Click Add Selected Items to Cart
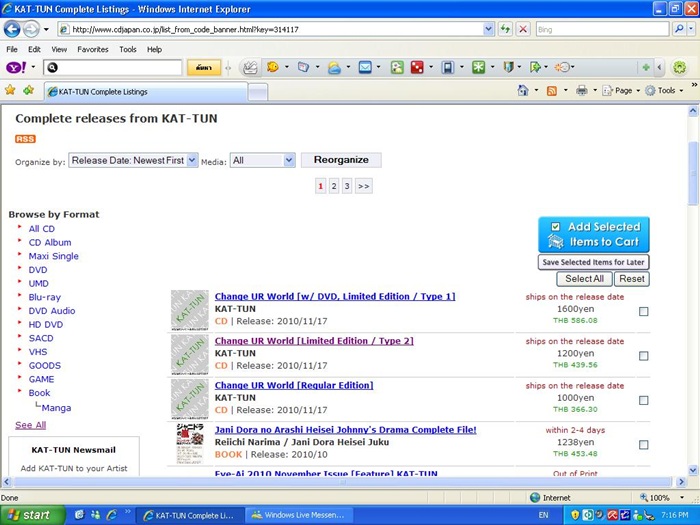 (594, 235)
